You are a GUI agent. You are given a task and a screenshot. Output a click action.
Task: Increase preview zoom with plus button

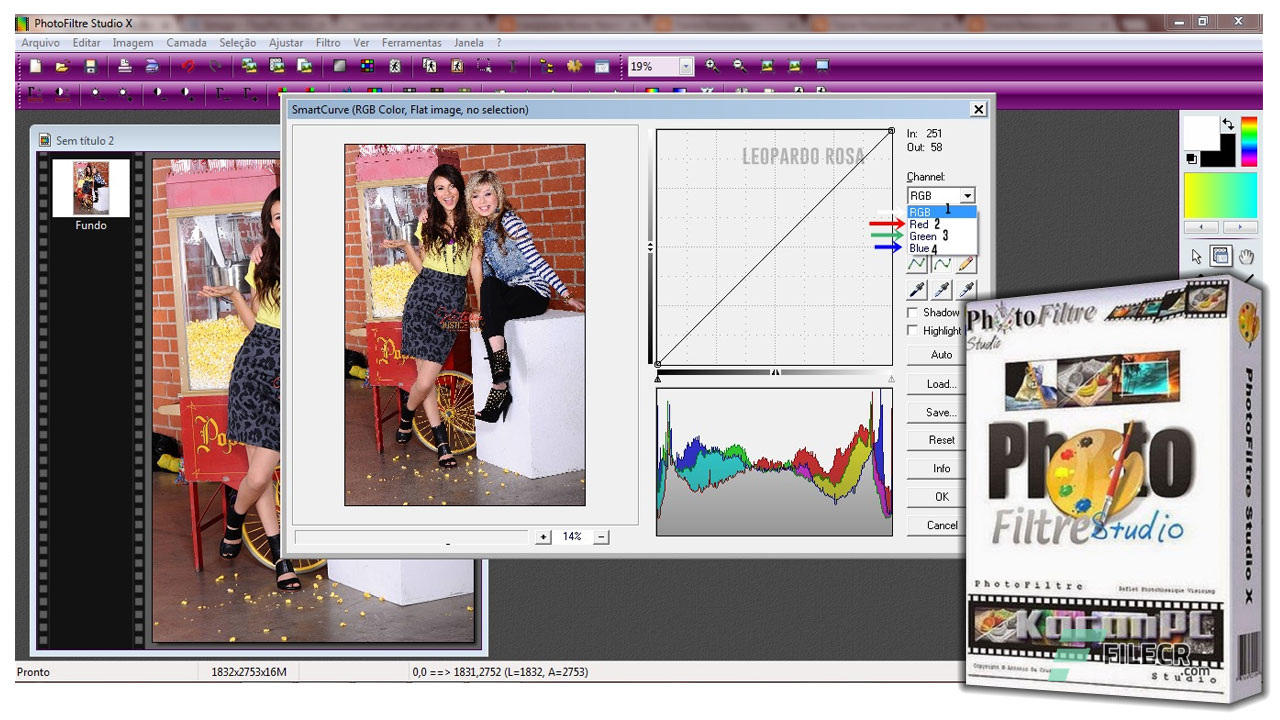pos(543,537)
